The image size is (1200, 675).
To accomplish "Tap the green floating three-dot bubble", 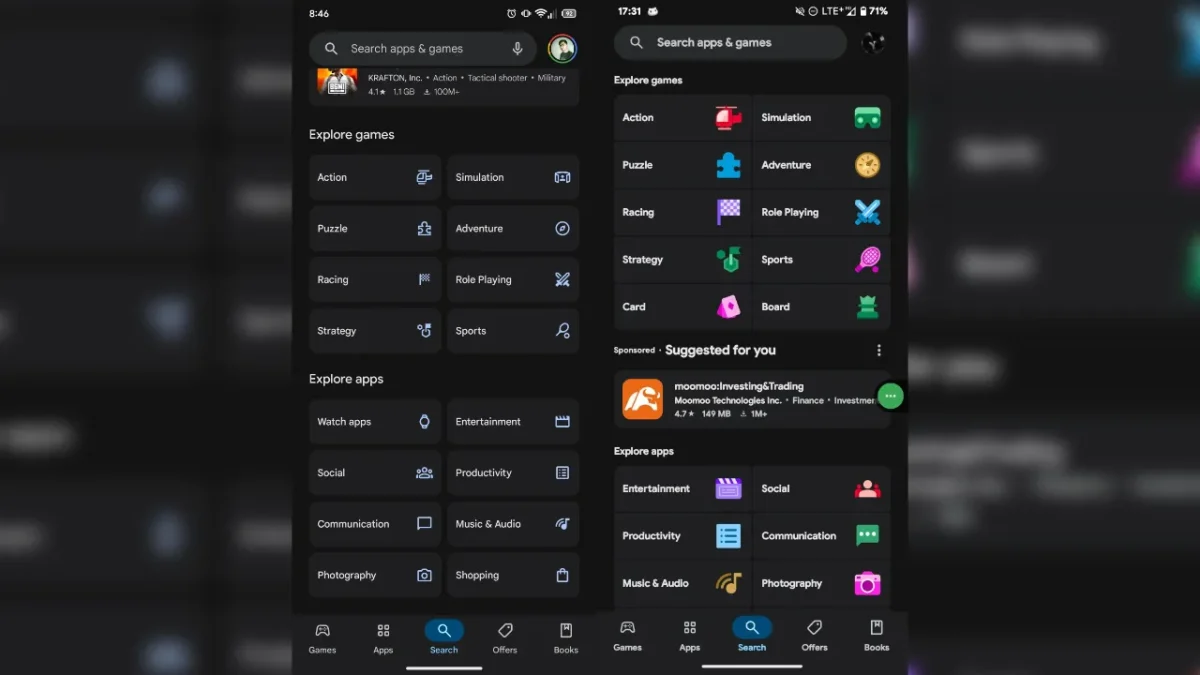I will pos(890,396).
